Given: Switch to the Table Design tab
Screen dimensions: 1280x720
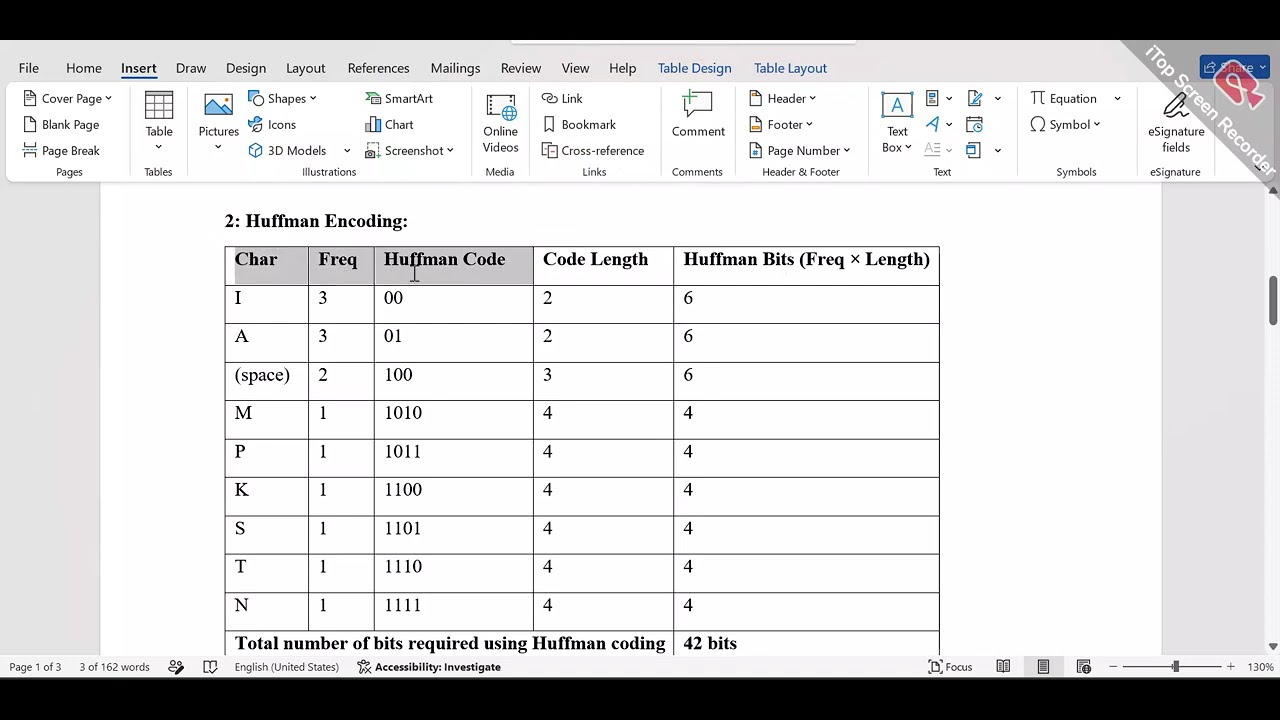Looking at the screenshot, I should coord(694,68).
